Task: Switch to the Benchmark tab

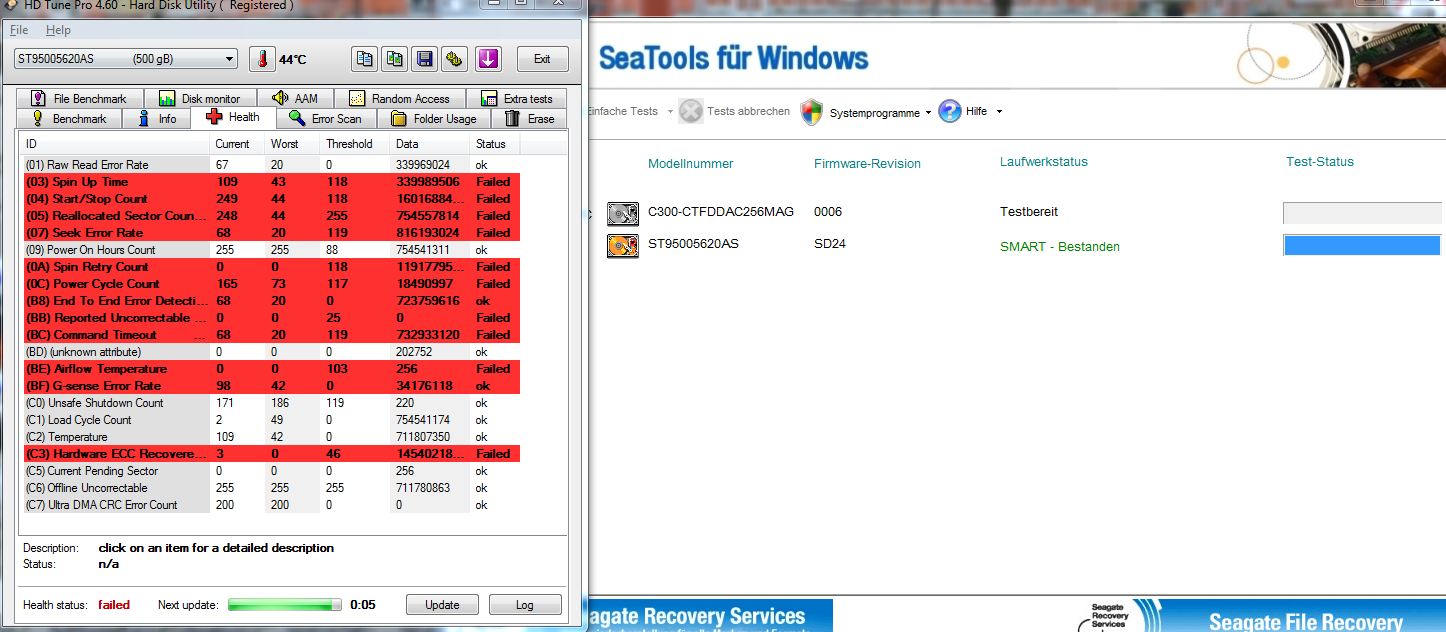Action: click(x=69, y=118)
